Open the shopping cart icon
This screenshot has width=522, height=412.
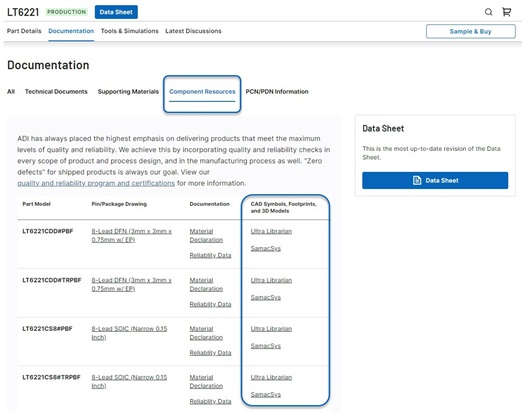coord(507,12)
